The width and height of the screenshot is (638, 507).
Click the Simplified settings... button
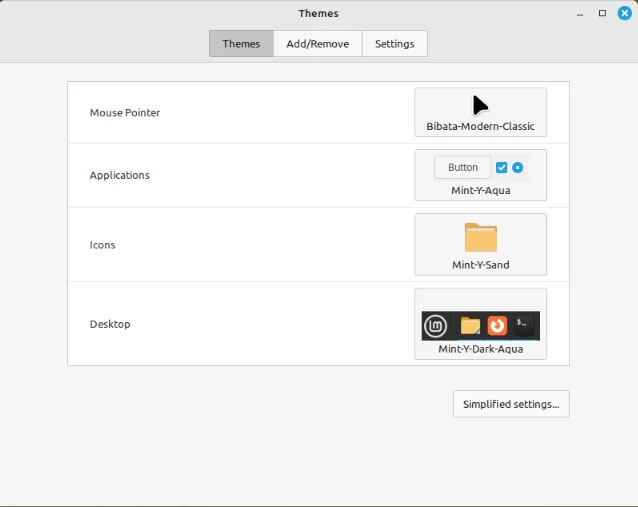511,404
